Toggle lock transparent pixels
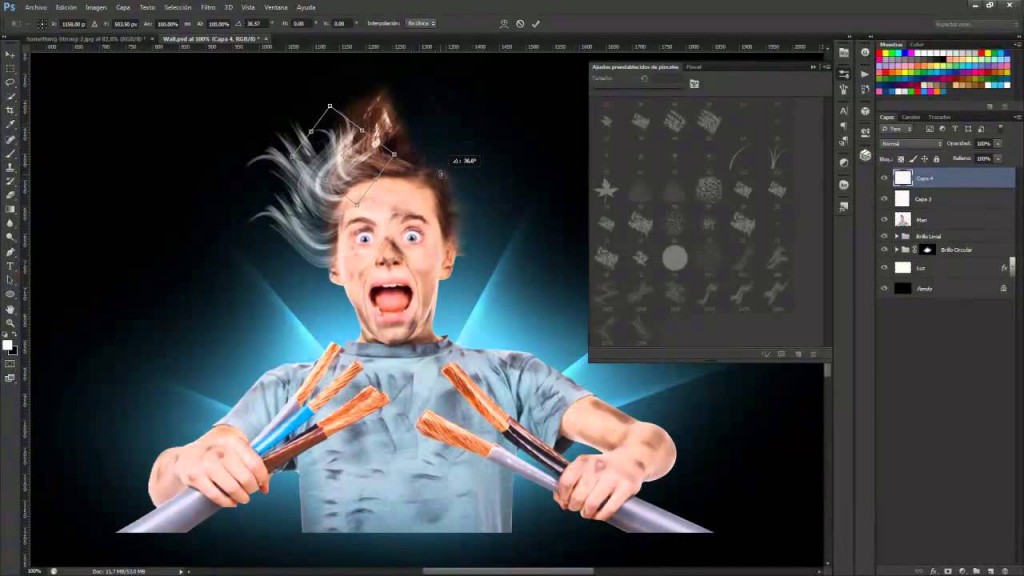The image size is (1024, 576). pos(901,159)
